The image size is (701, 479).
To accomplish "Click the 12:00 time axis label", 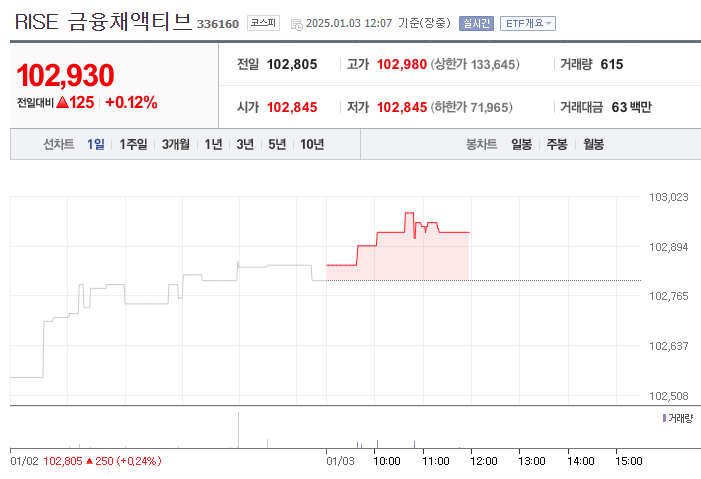I will coord(484,461).
